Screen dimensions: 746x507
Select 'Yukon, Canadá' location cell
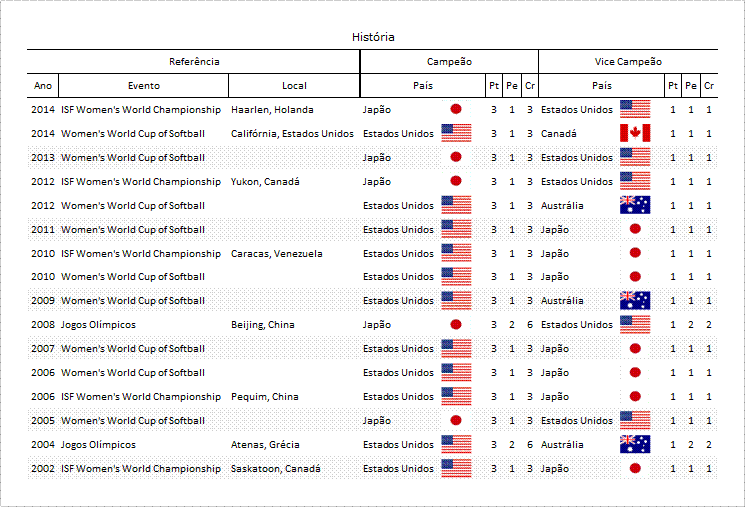click(265, 182)
